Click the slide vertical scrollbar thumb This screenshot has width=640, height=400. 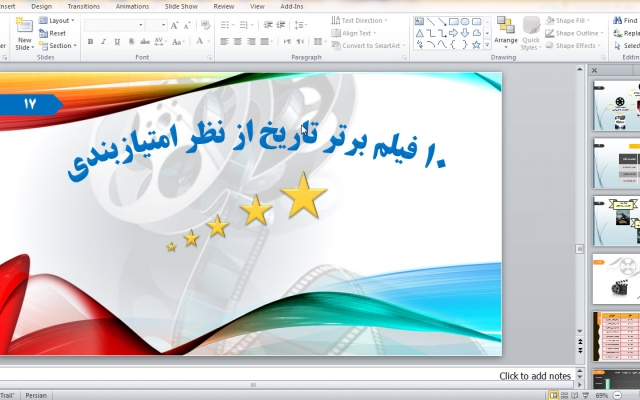[580, 249]
